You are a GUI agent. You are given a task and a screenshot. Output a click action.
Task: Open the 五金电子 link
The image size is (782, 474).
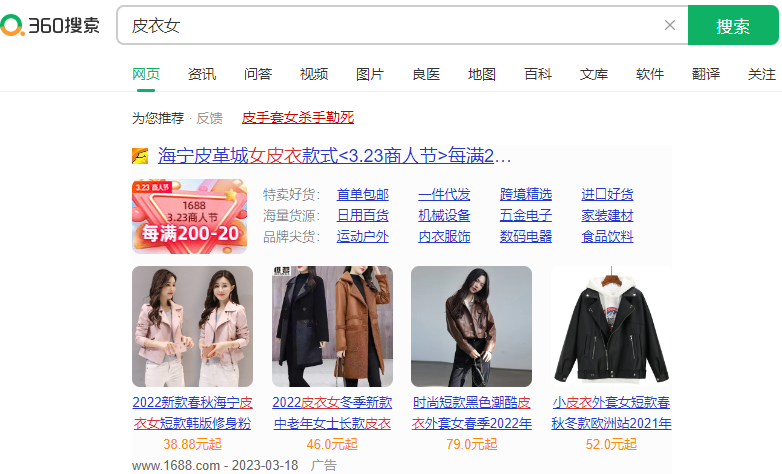(x=526, y=216)
